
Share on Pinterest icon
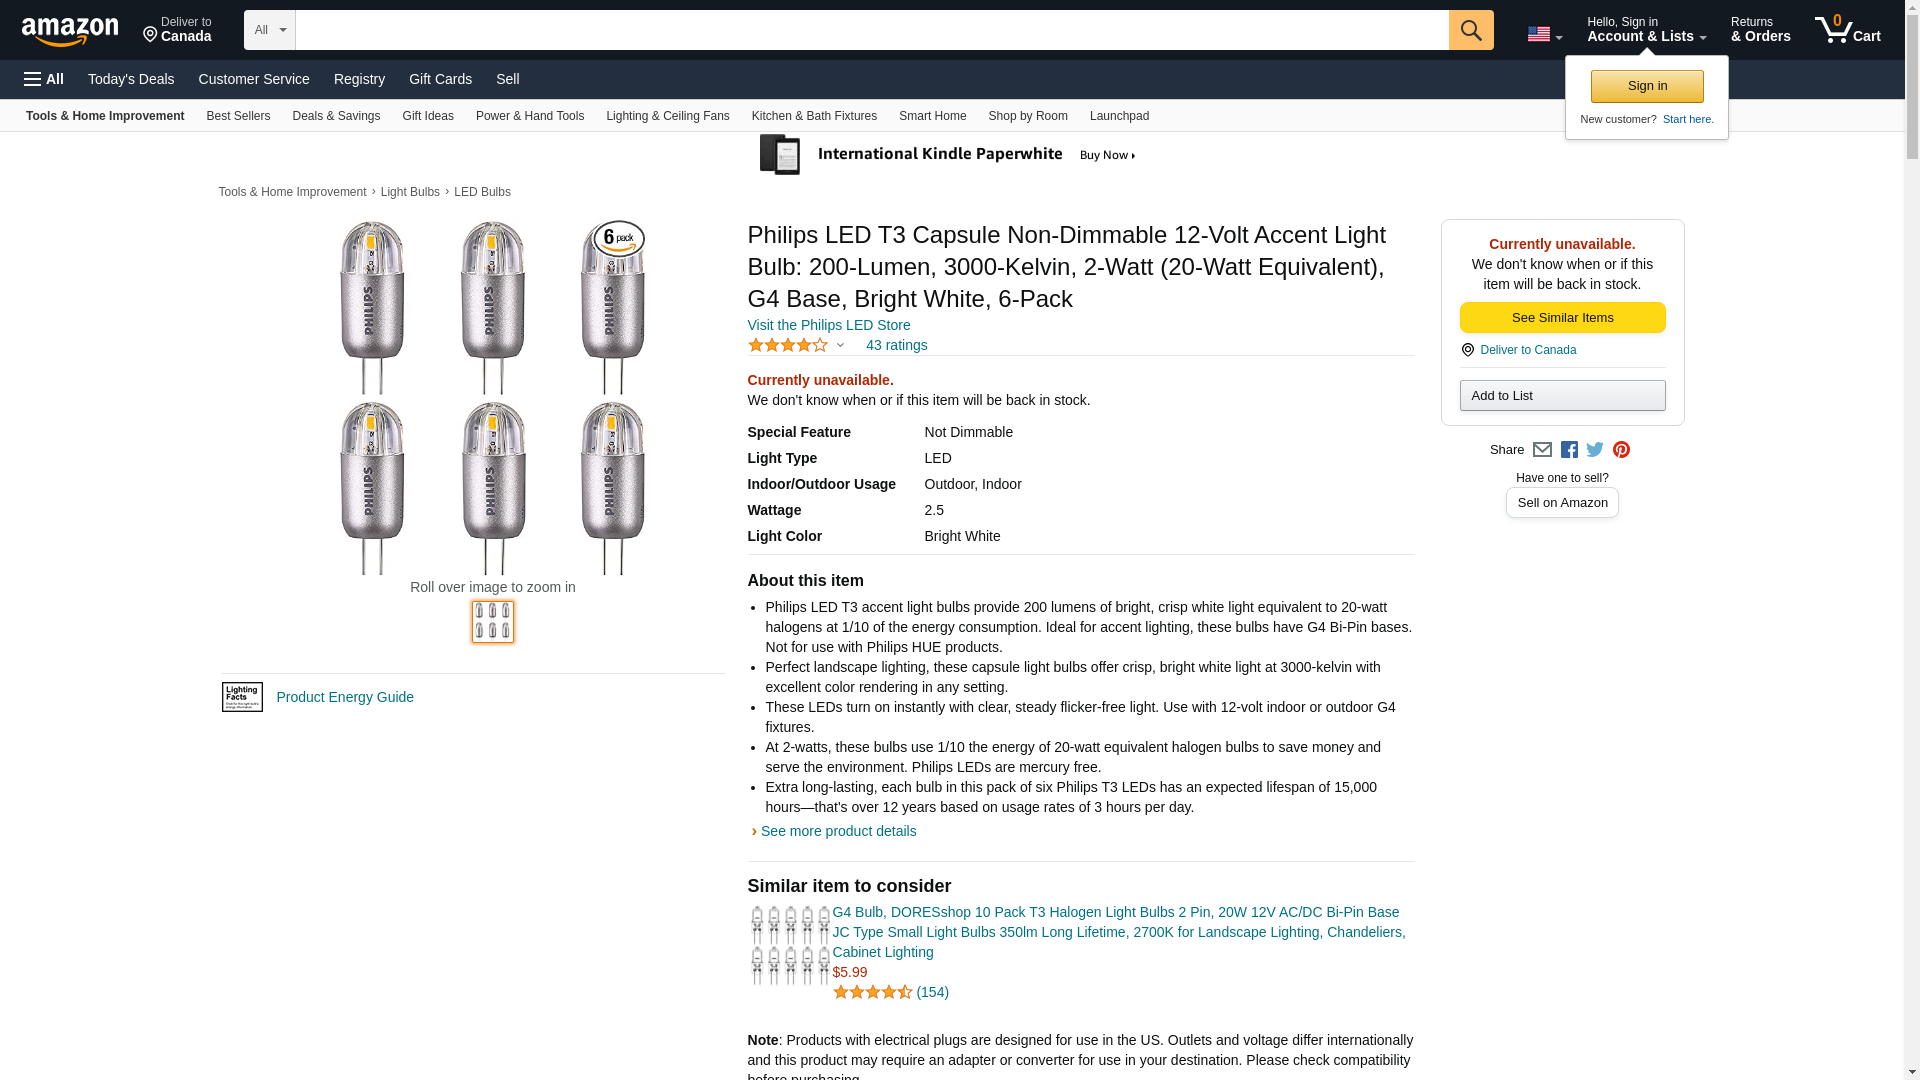(x=1621, y=450)
